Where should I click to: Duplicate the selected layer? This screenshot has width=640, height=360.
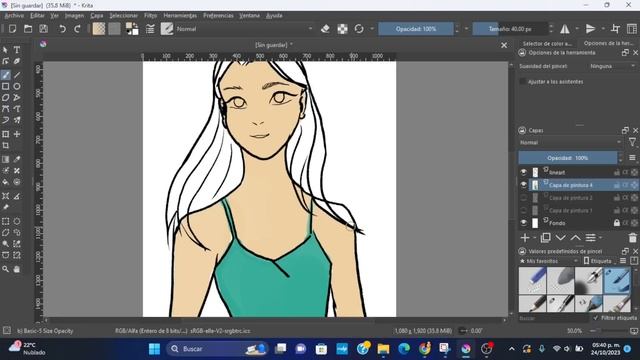[x=545, y=238]
